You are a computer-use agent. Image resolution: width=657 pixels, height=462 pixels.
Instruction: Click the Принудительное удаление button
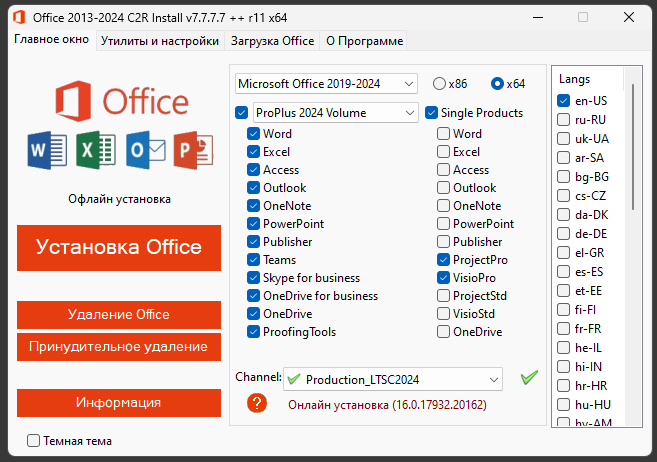click(x=119, y=347)
